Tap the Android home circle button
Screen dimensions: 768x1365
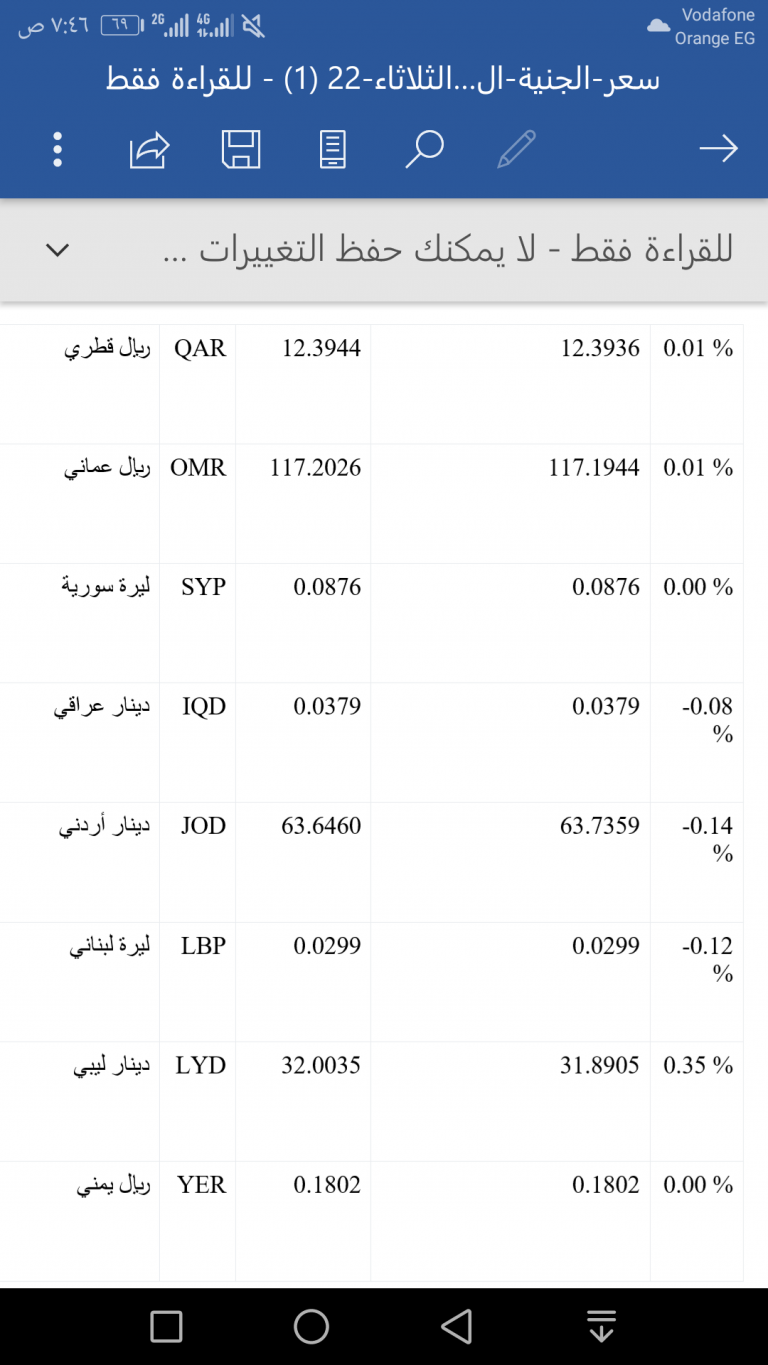click(x=312, y=1326)
